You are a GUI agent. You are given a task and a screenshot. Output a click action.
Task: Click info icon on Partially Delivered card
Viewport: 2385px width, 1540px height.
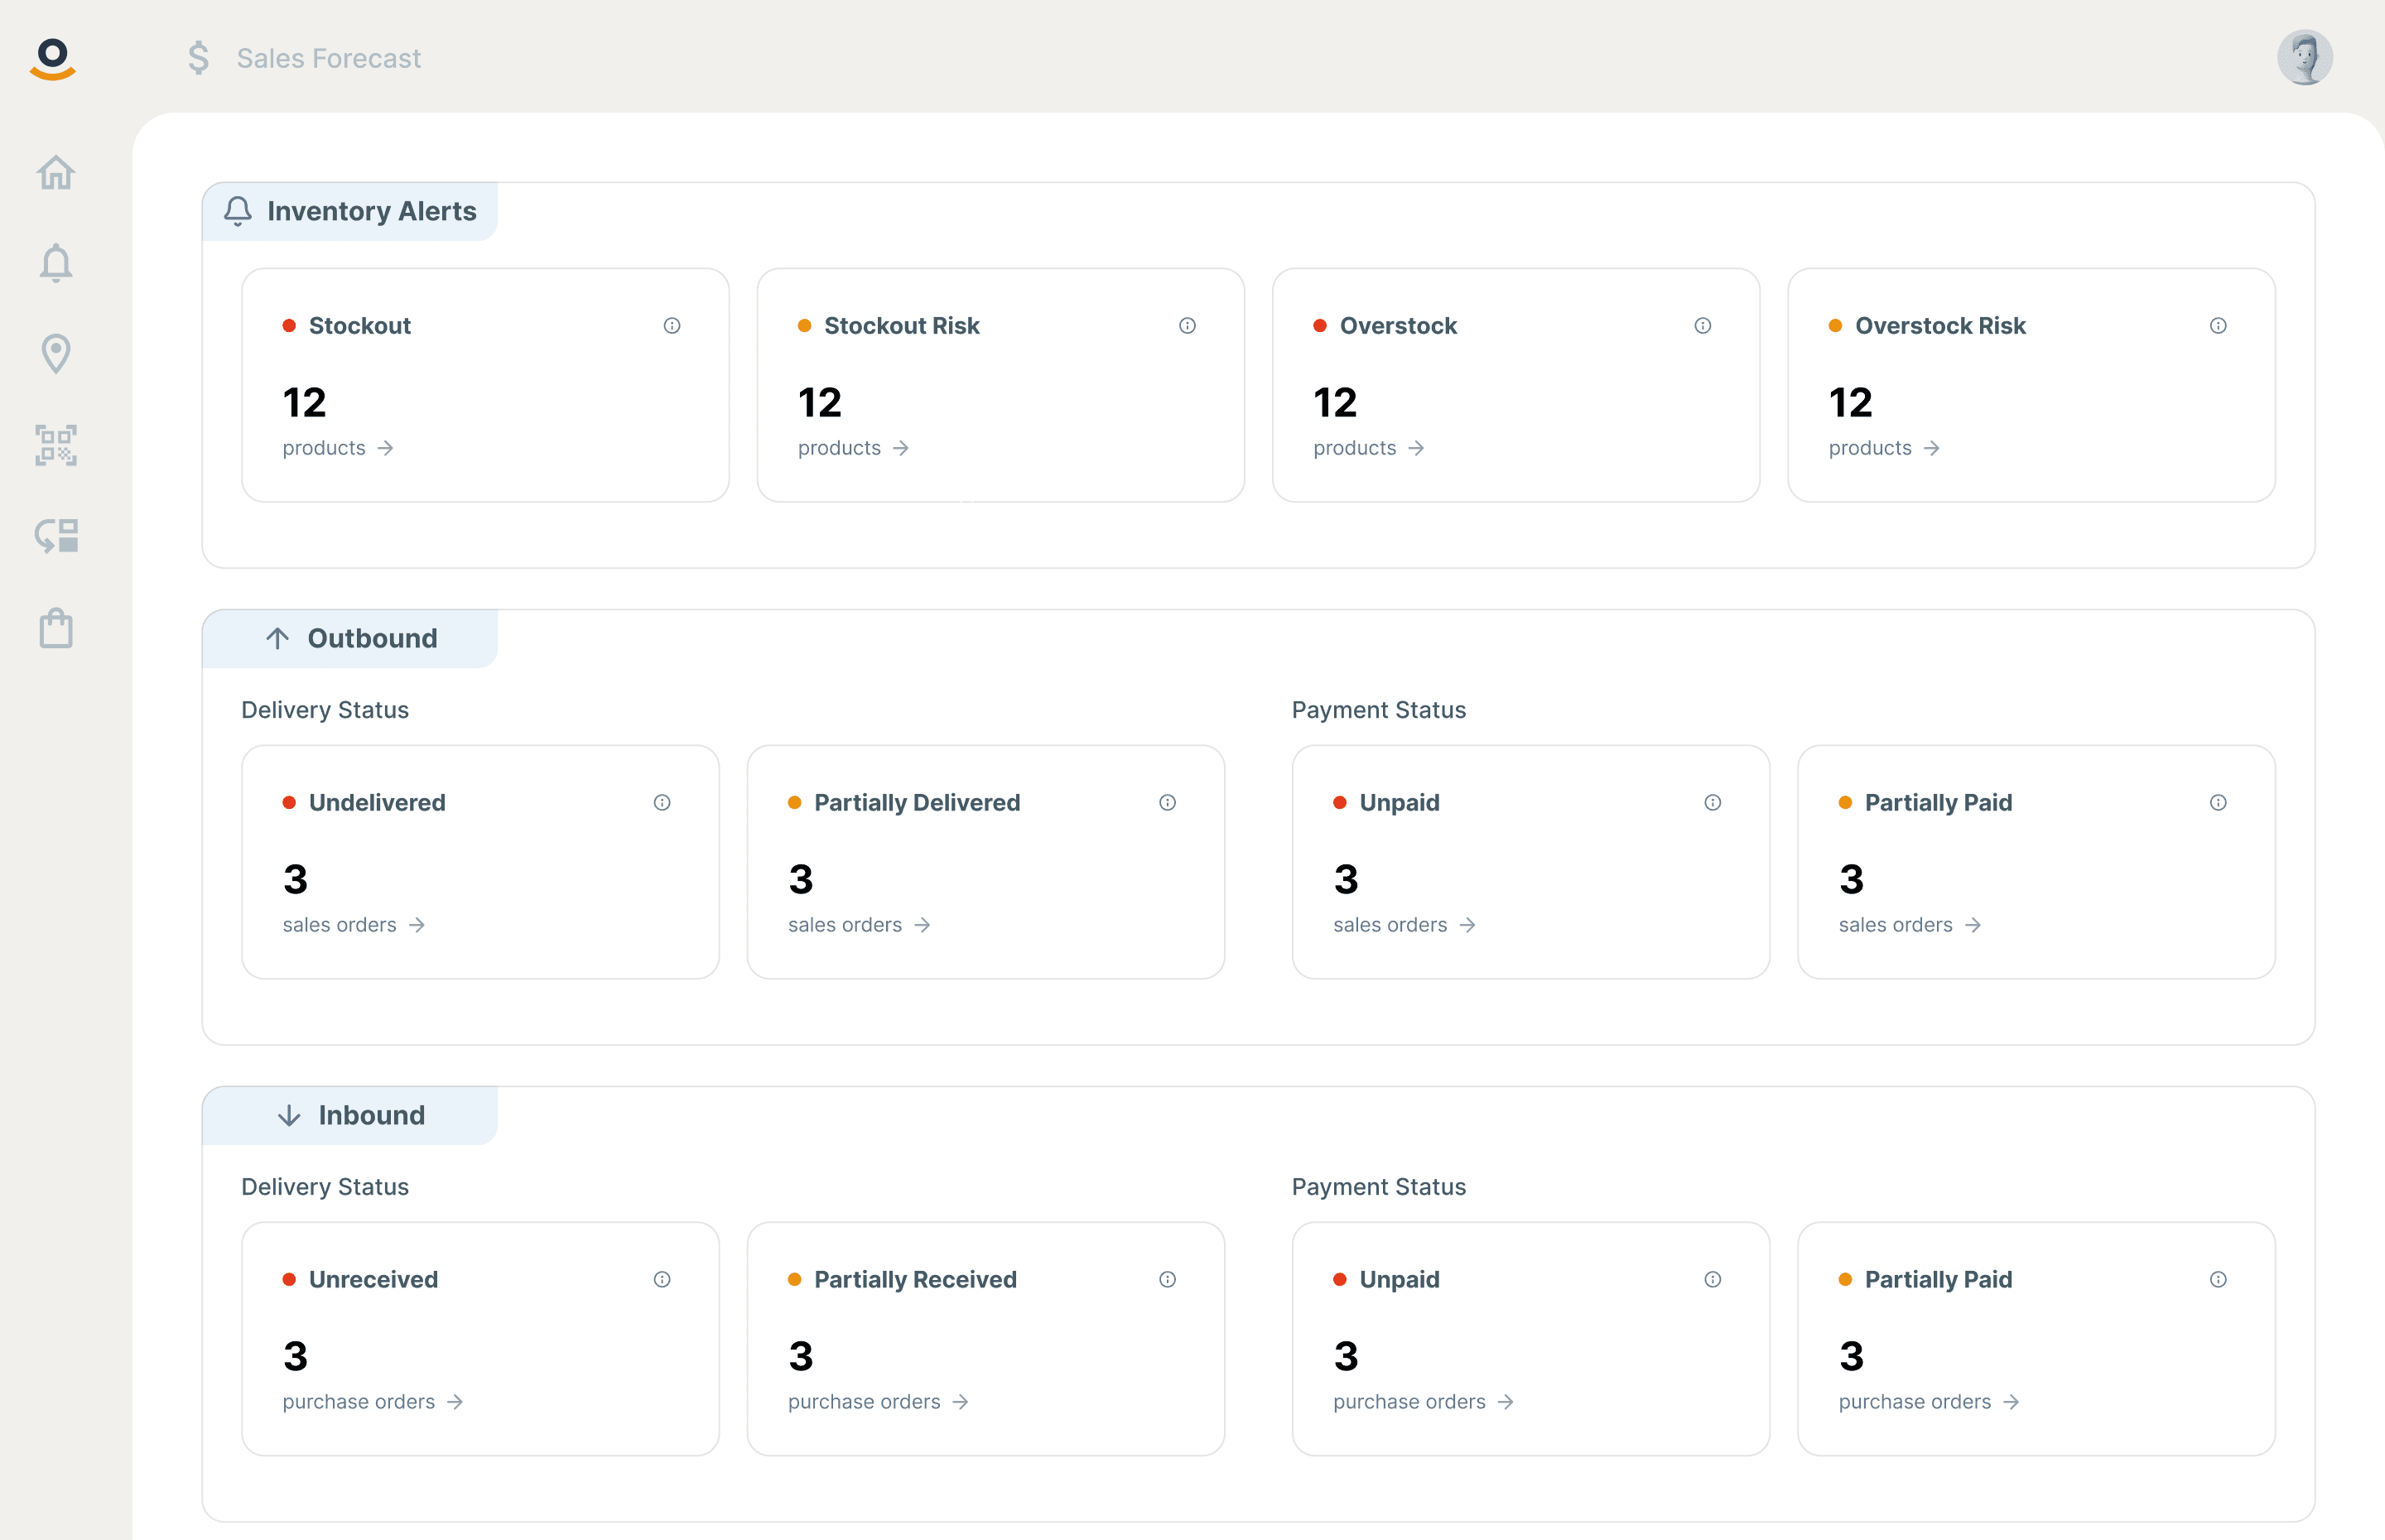click(x=1167, y=803)
